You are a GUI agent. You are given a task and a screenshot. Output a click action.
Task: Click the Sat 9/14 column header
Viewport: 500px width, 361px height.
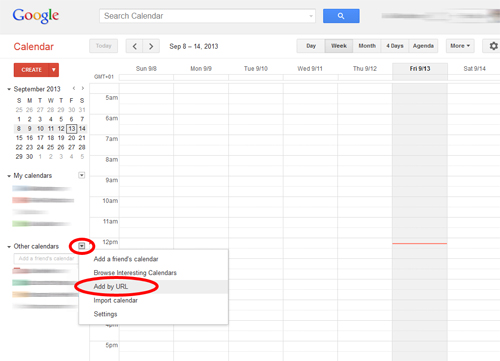tap(475, 69)
